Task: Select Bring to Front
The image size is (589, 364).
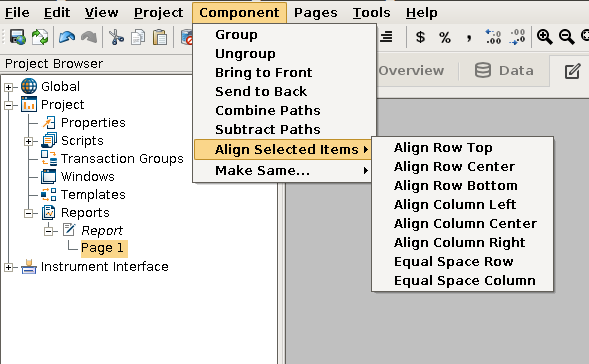Action: (x=284, y=72)
